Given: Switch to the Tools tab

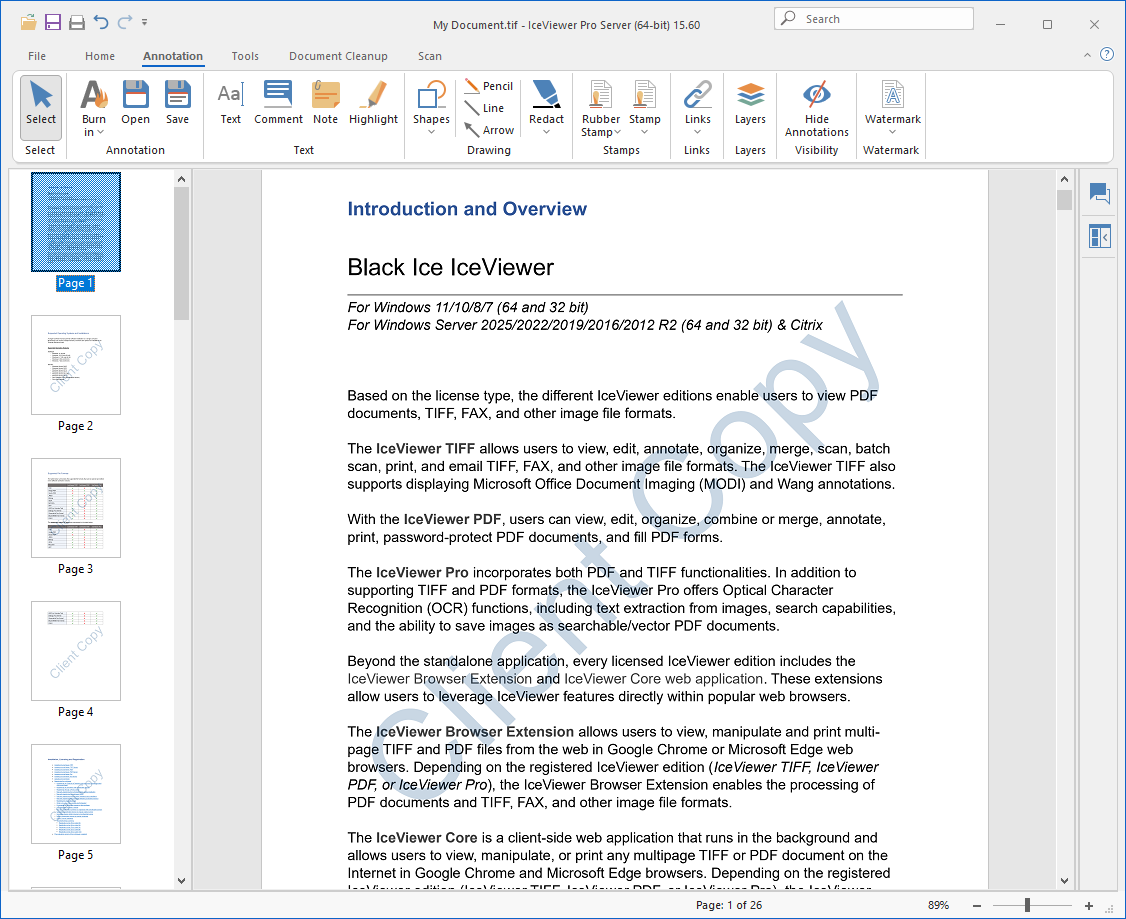Looking at the screenshot, I should (x=245, y=56).
